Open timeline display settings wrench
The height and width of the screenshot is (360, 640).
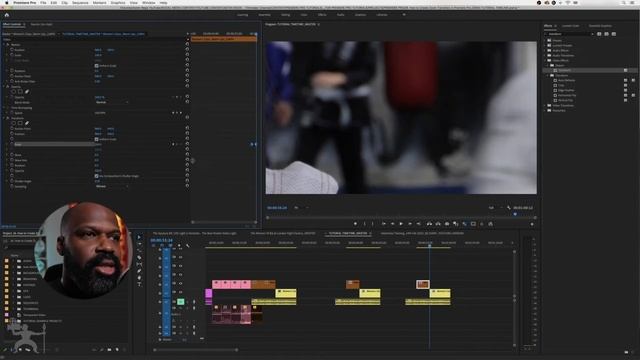188,246
